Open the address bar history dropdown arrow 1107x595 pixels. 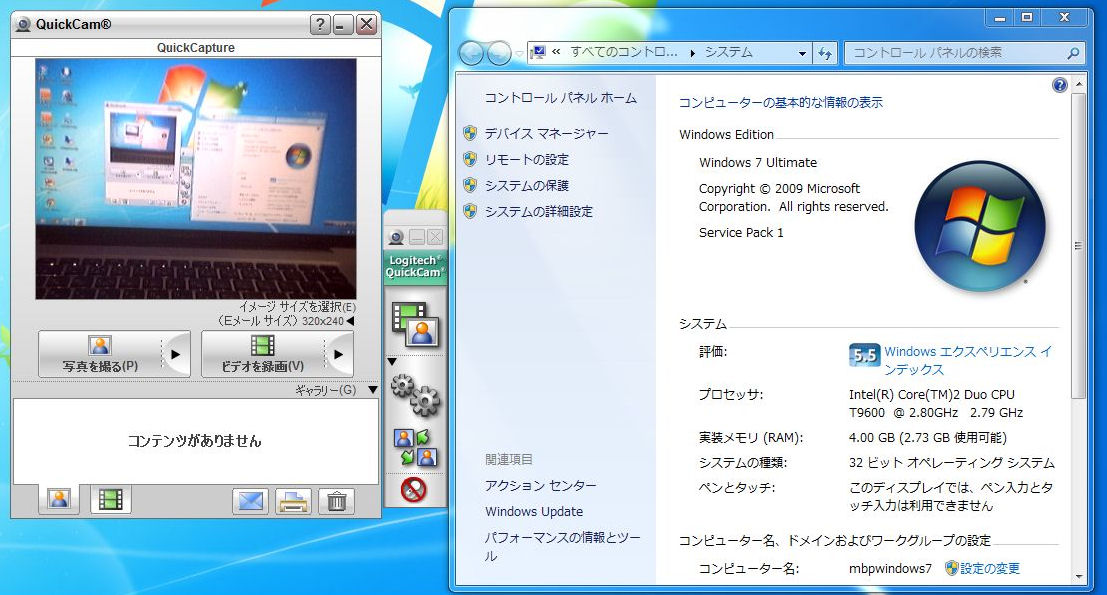point(802,53)
